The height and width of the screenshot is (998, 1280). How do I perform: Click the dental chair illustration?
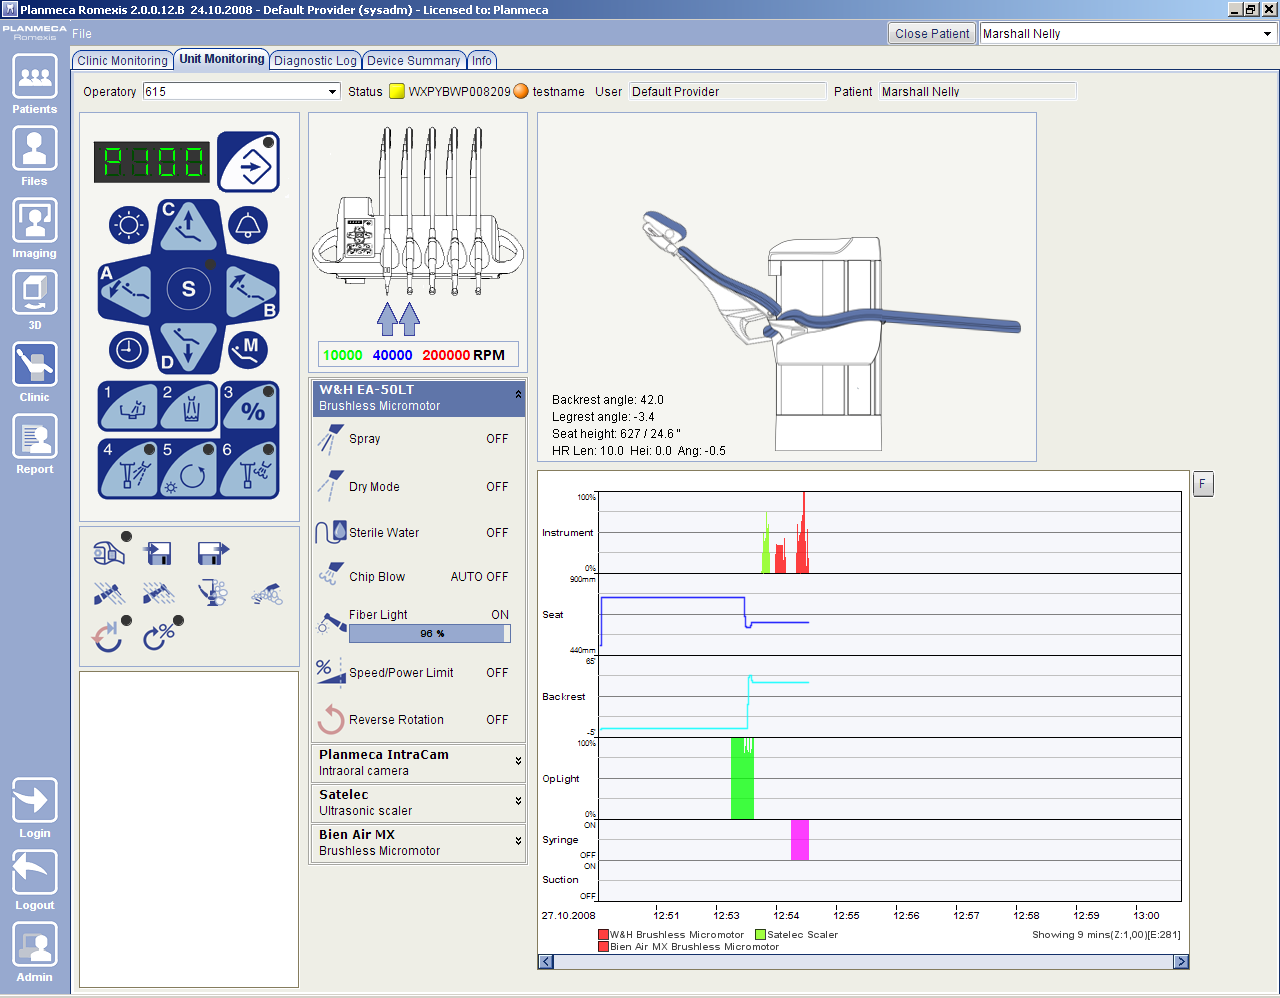830,328
